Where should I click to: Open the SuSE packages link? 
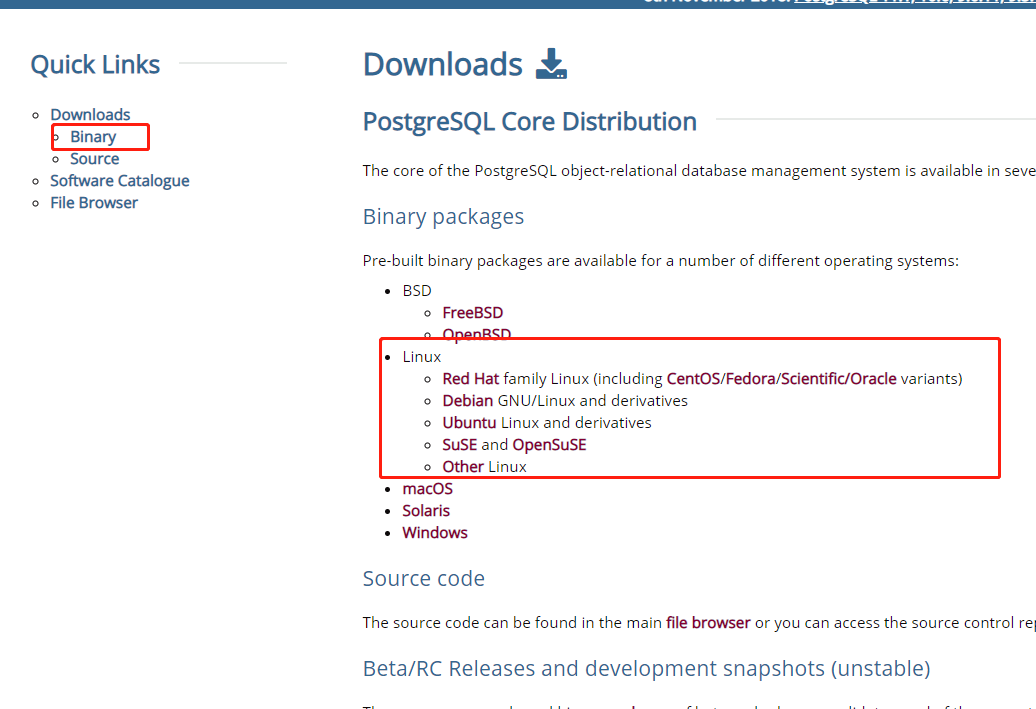(x=460, y=445)
